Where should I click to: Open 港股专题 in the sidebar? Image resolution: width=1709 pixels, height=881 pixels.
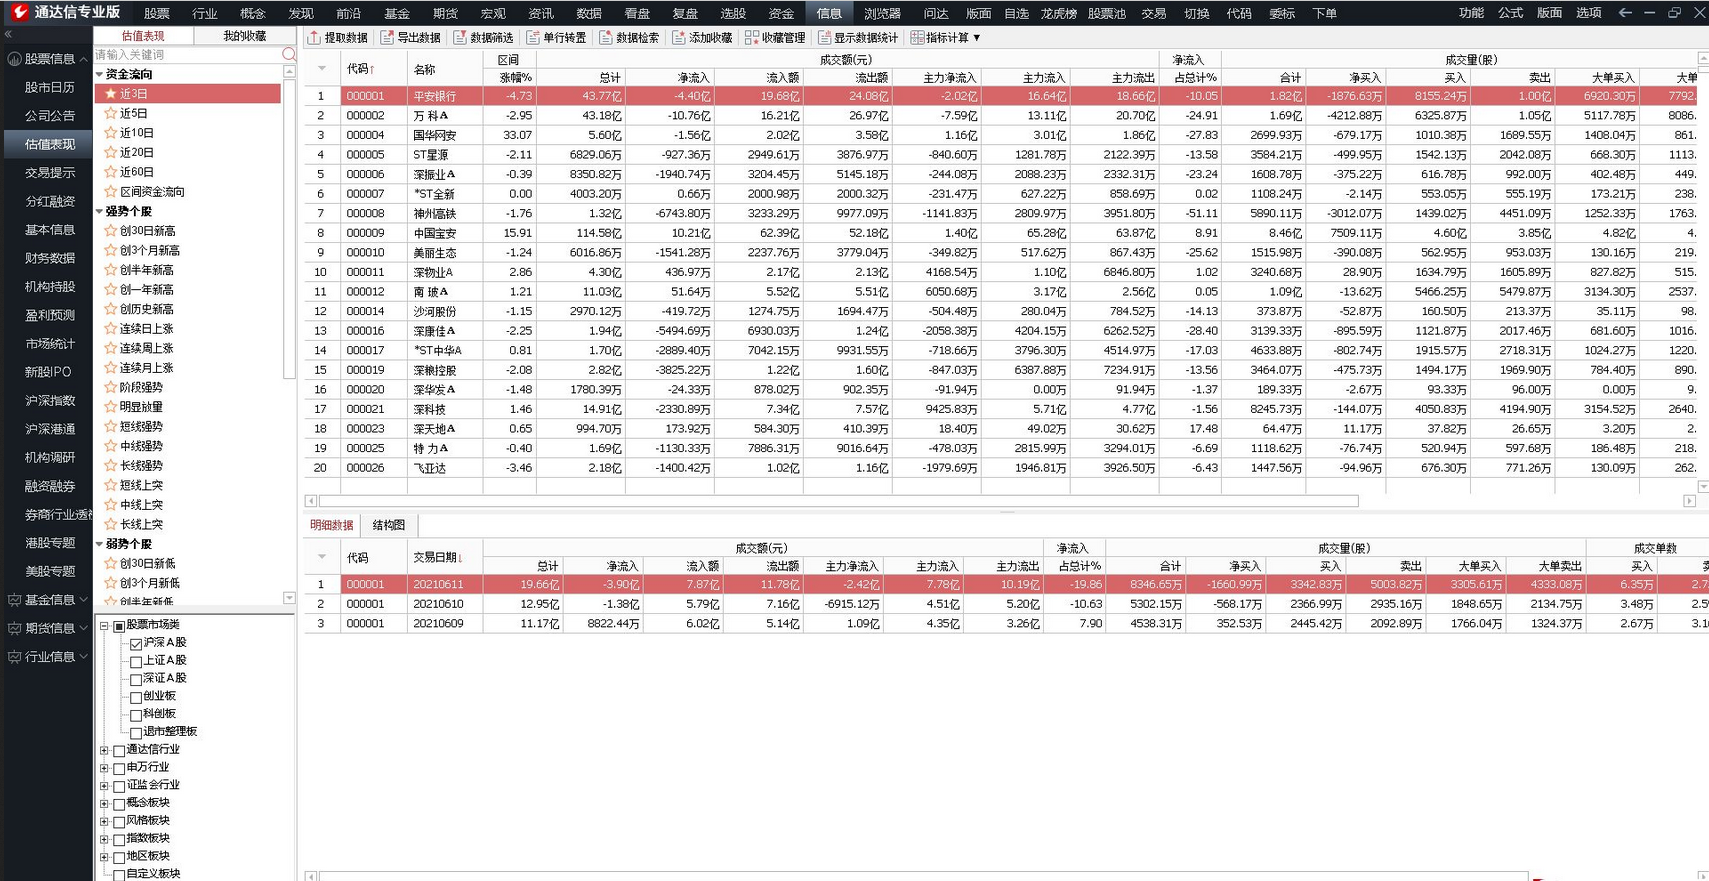tap(50, 543)
